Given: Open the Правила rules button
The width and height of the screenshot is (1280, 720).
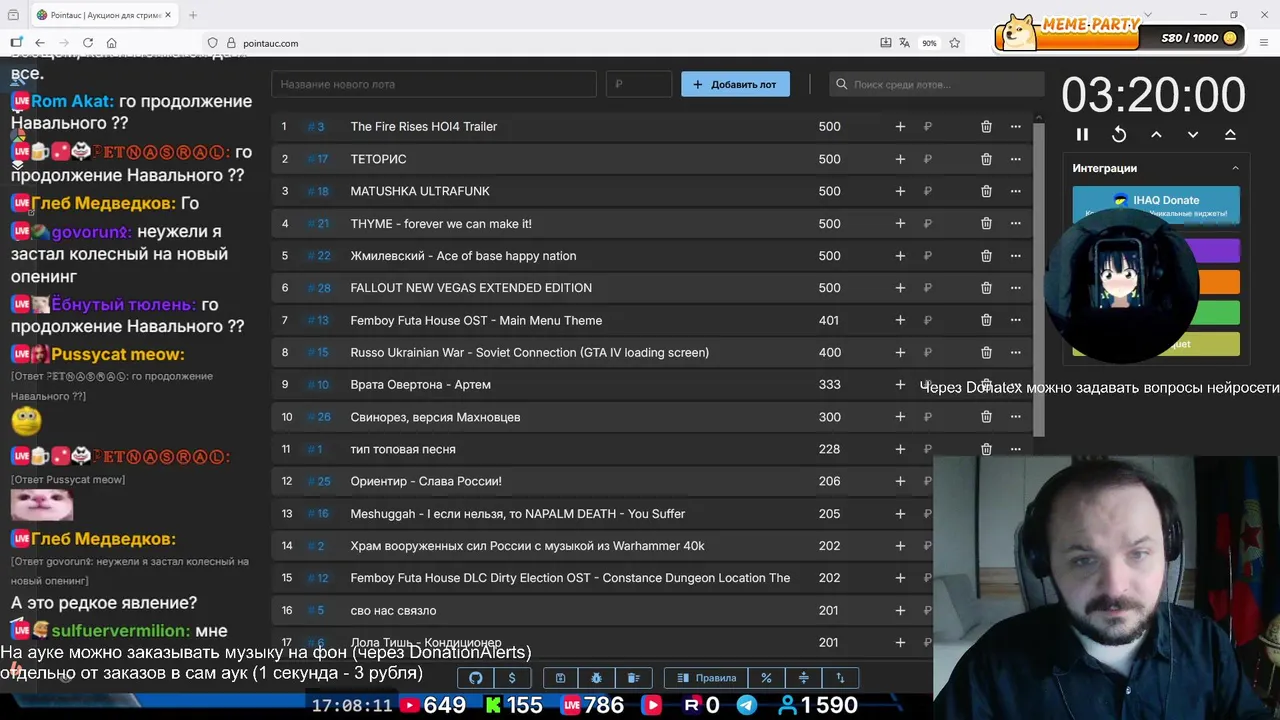Looking at the screenshot, I should pyautogui.click(x=707, y=678).
